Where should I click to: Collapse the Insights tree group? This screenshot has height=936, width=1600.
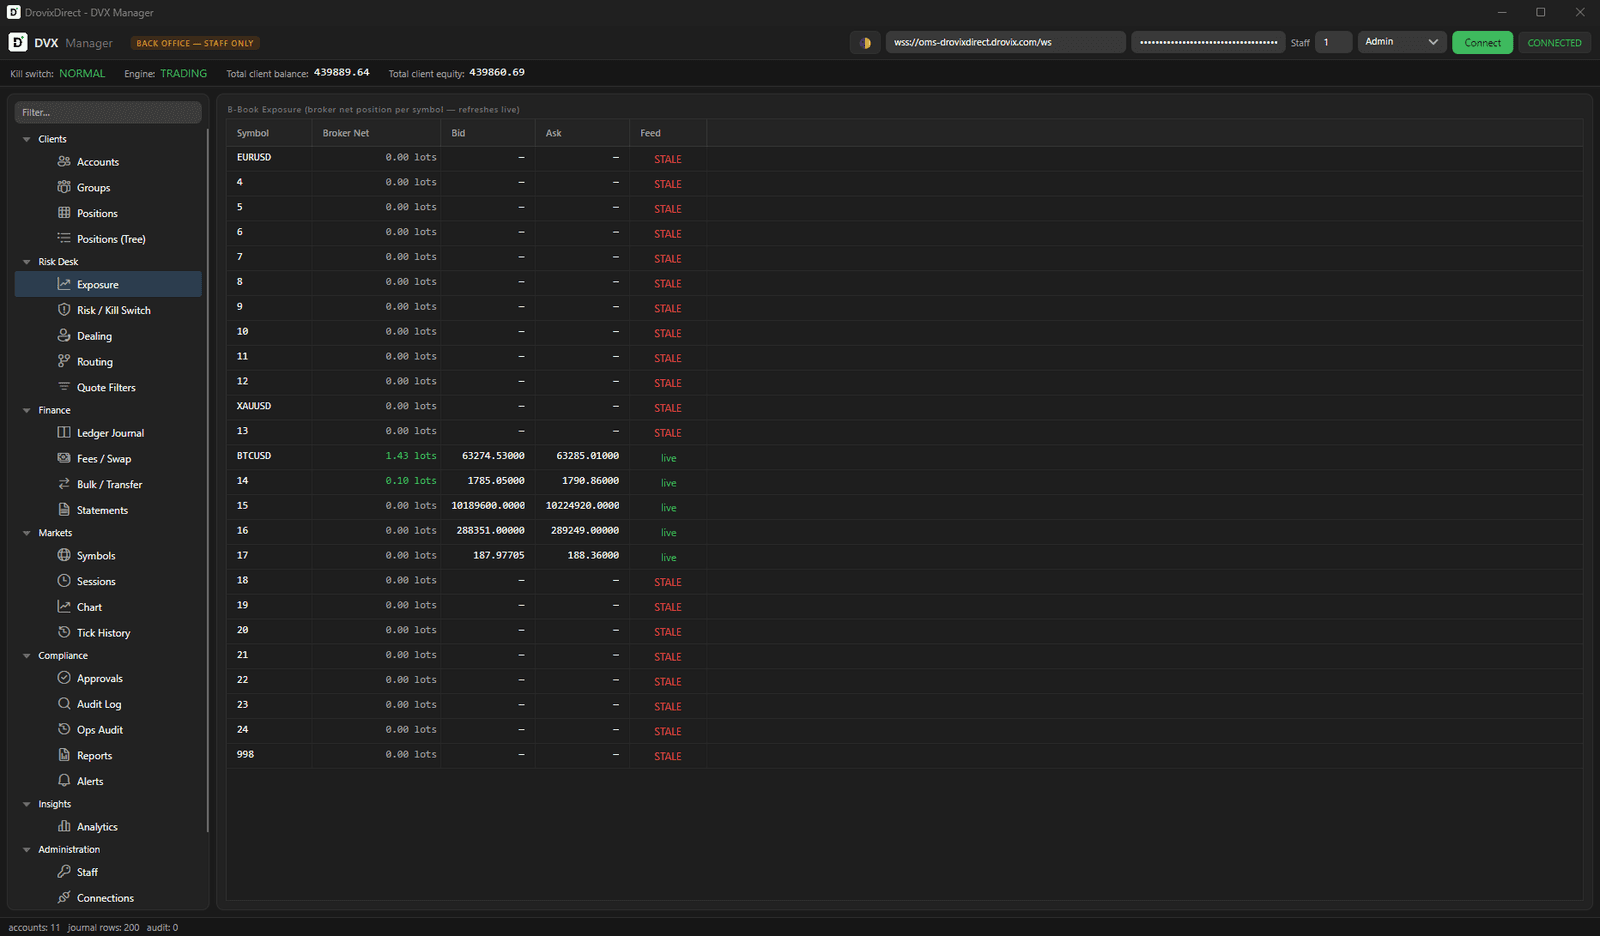click(27, 804)
